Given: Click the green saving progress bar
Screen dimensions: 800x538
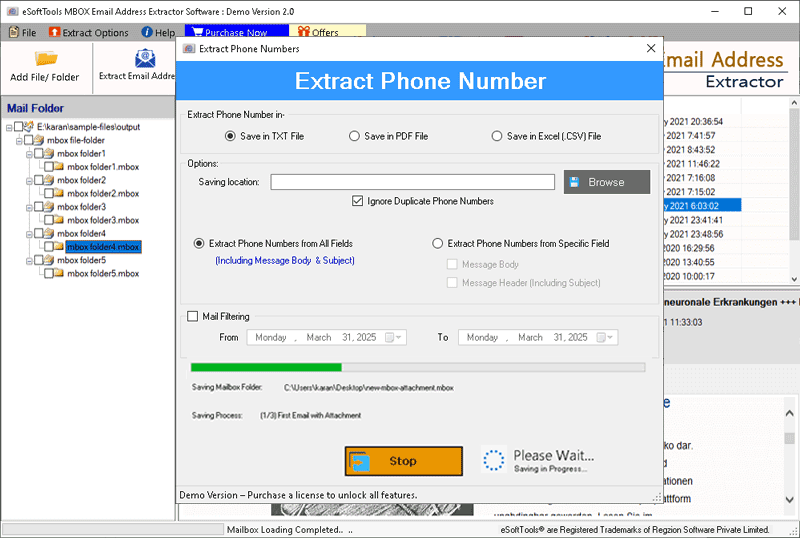Looking at the screenshot, I should coord(266,367).
